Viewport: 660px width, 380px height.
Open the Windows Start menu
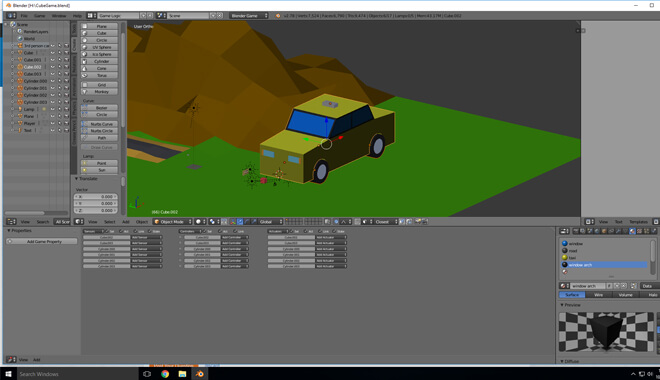tap(8, 374)
